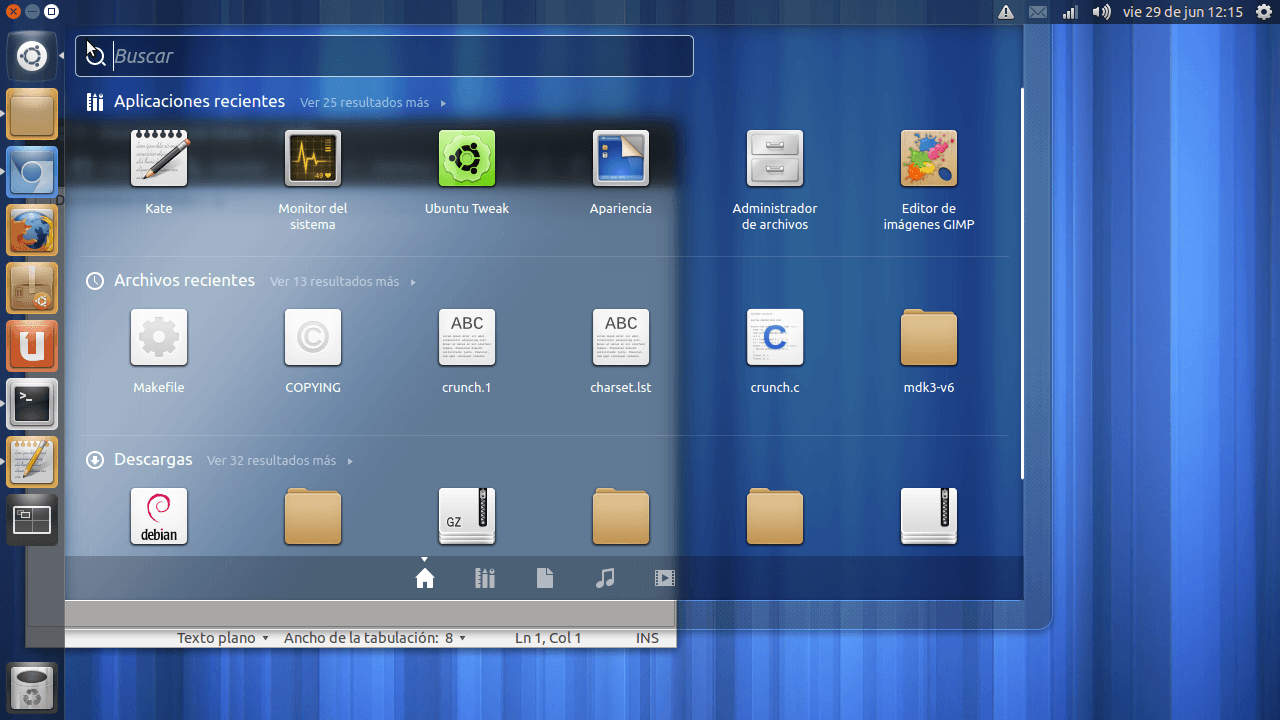1280x720 pixels.
Task: Open the text editor launcher icon
Action: coord(32,462)
